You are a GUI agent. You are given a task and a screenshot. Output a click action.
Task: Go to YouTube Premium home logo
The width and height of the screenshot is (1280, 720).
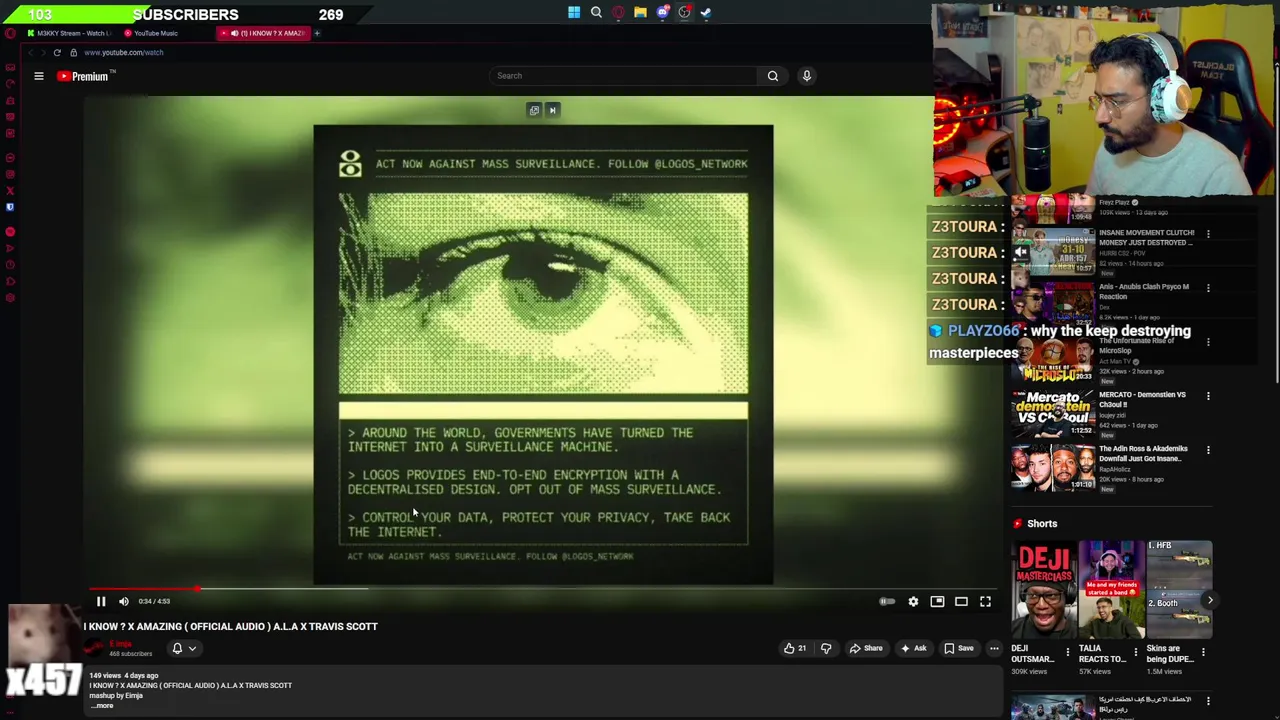point(83,76)
